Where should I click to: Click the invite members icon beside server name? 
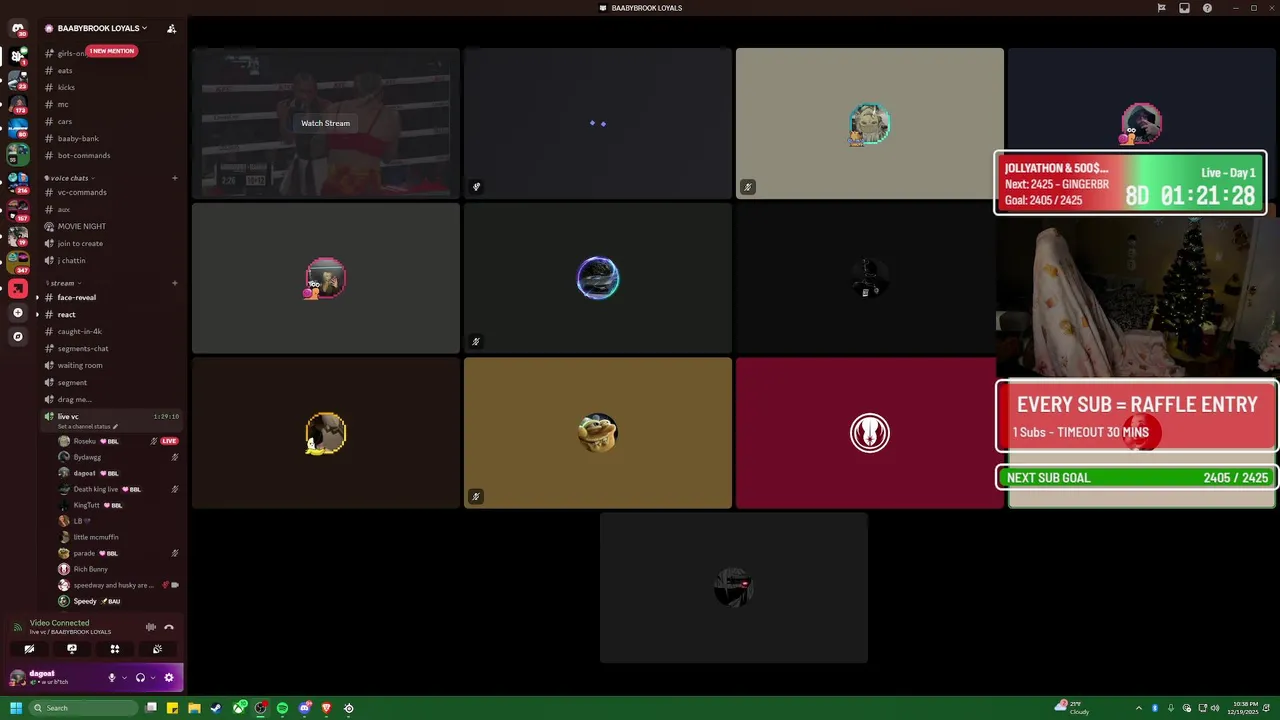coord(171,29)
